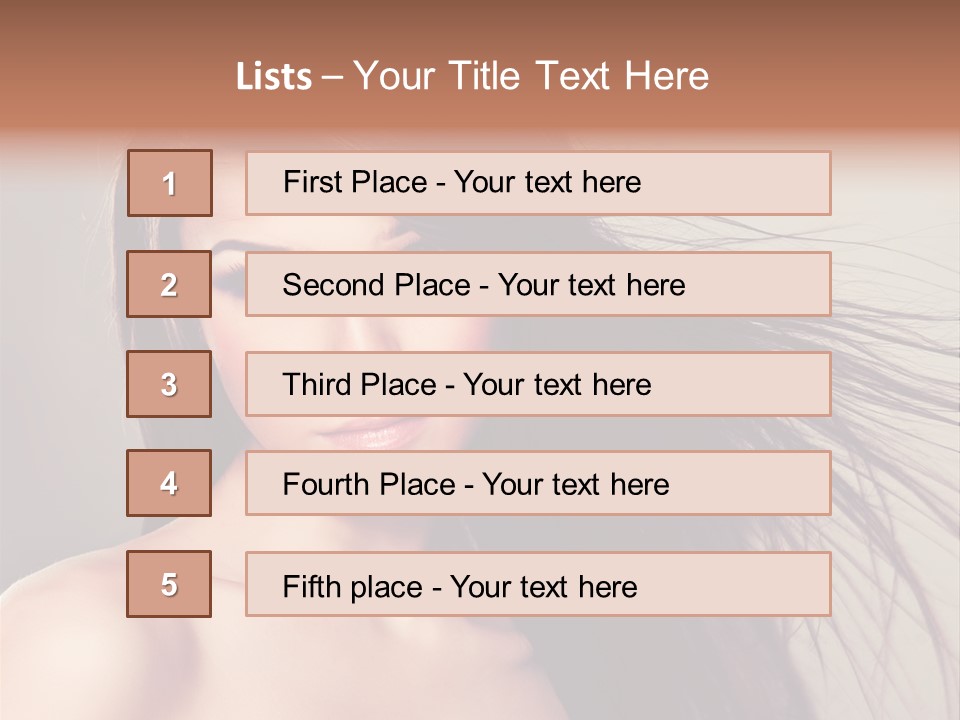Select the number 4 box
This screenshot has height=720, width=960.
[169, 483]
